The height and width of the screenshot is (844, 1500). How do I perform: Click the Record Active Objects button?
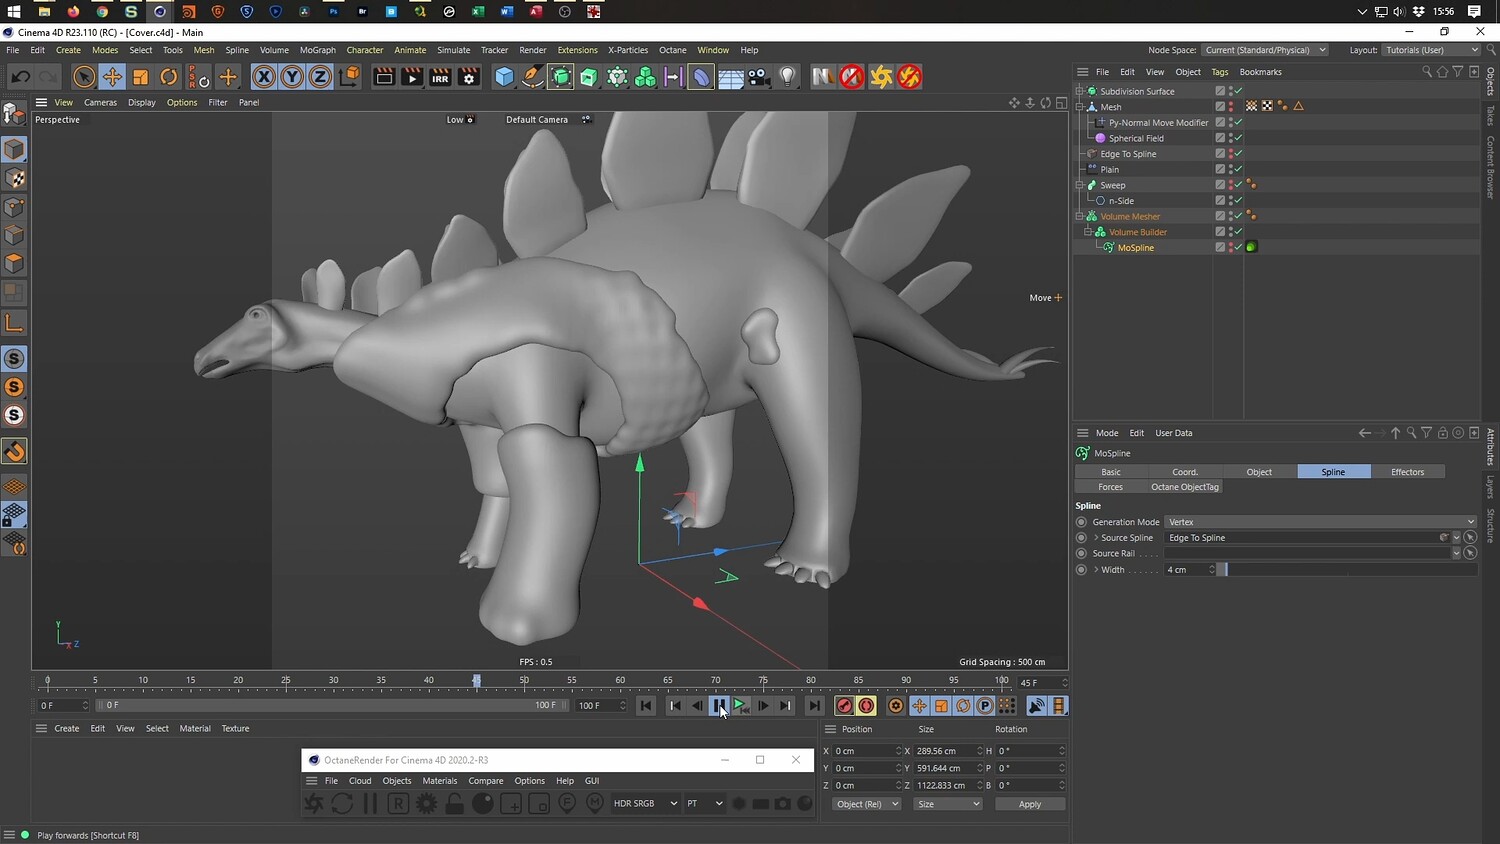click(x=844, y=706)
